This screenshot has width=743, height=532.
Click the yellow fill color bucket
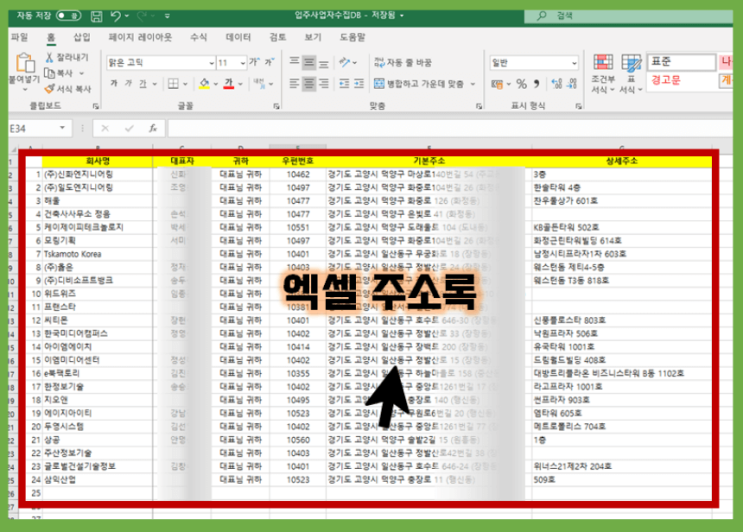(x=204, y=84)
